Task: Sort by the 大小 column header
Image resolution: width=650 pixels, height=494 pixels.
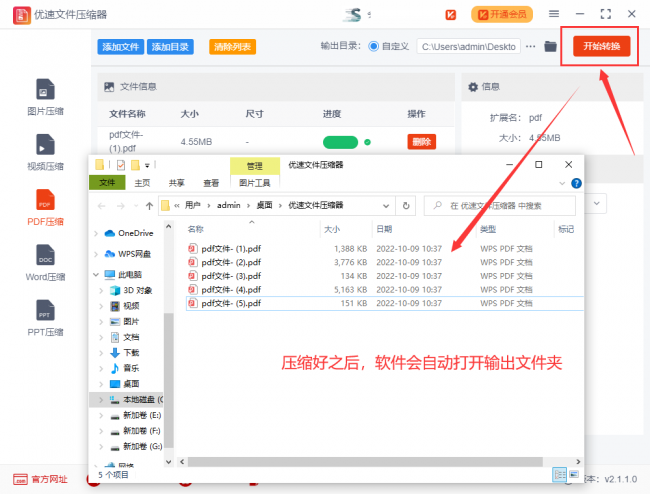Action: point(332,229)
